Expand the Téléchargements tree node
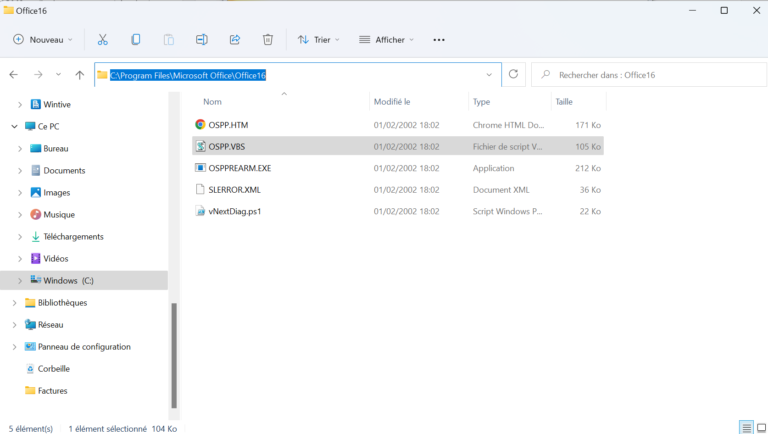 pyautogui.click(x=20, y=237)
